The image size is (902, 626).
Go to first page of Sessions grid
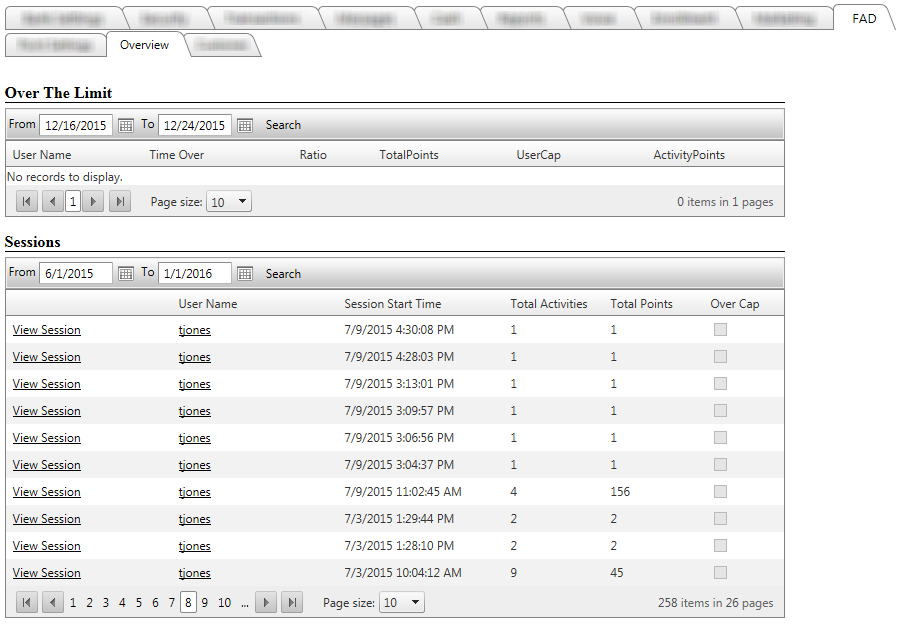pyautogui.click(x=27, y=602)
